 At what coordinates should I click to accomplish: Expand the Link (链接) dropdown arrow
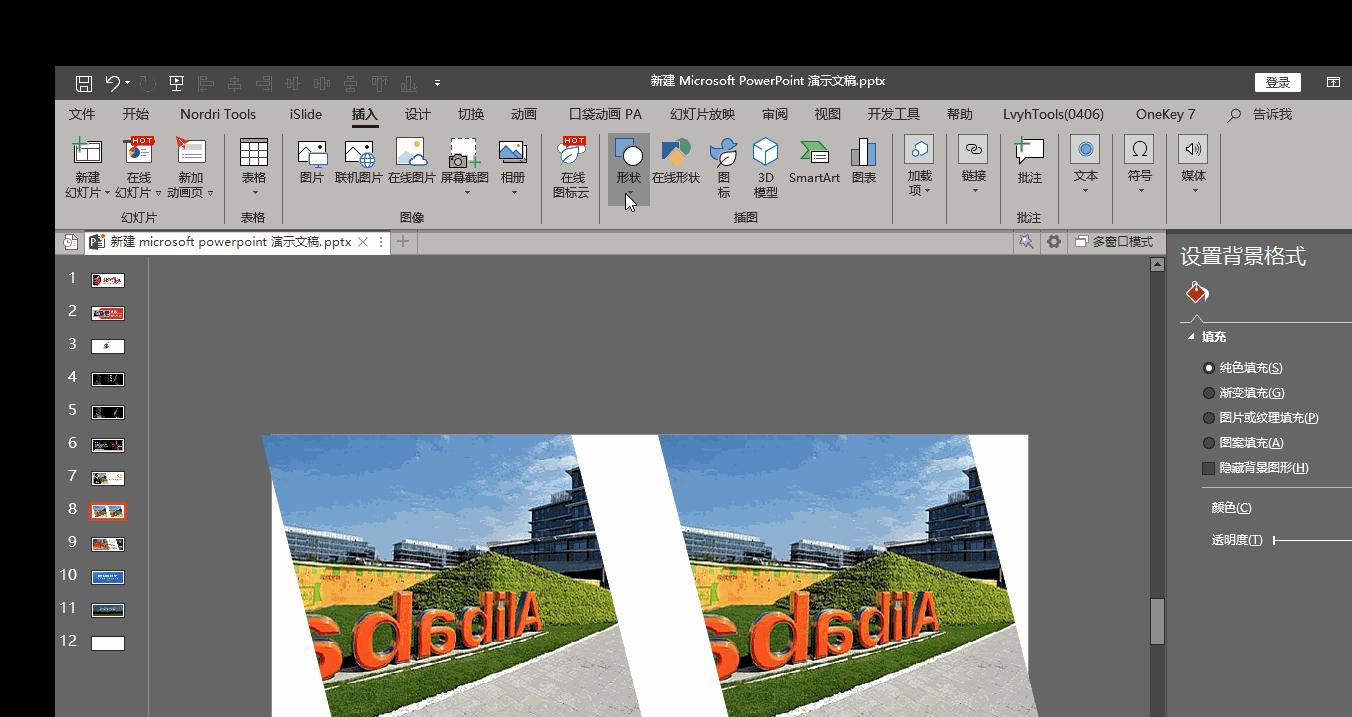point(974,191)
